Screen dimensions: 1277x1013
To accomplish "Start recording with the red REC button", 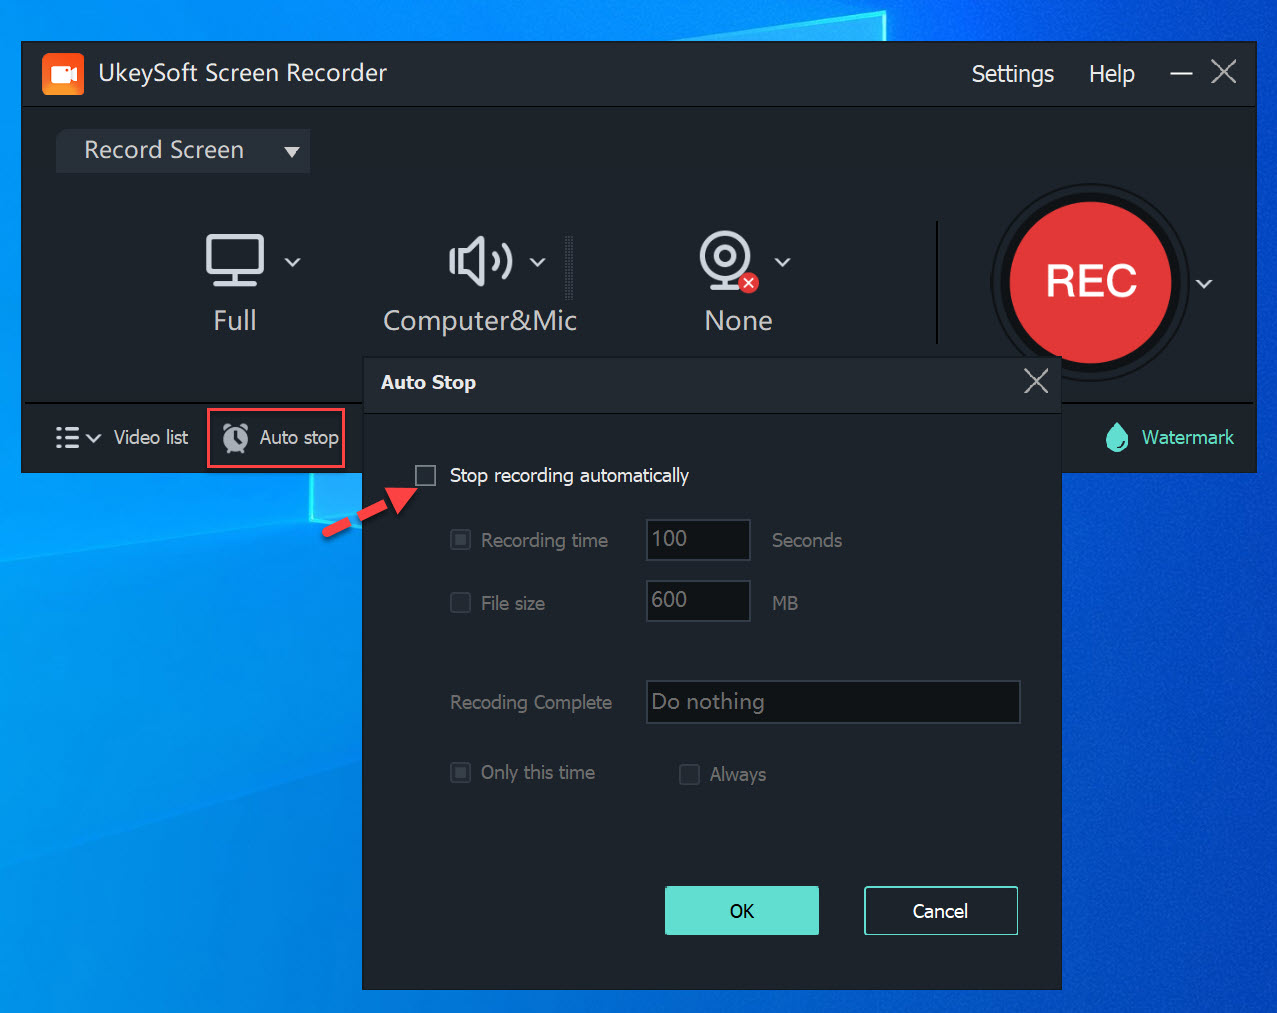I will pyautogui.click(x=1090, y=282).
